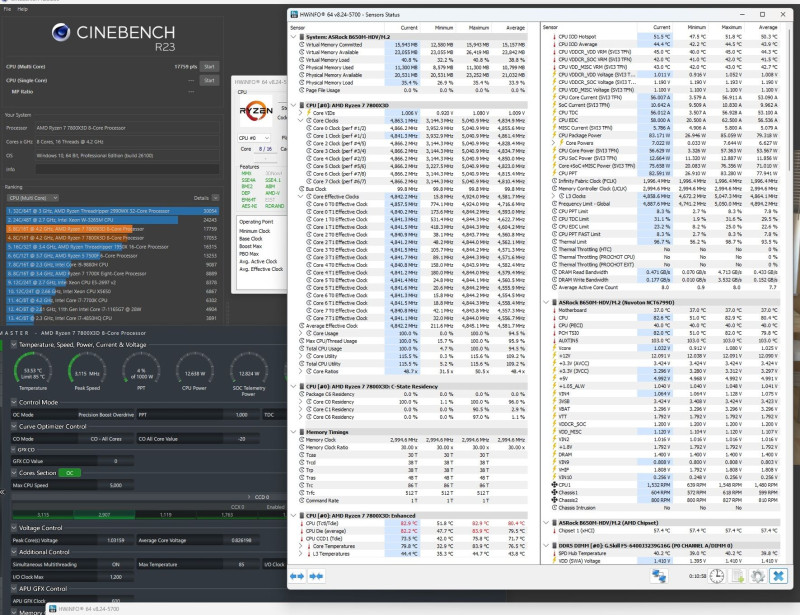Screen dimensions: 800x615
Task: Collapse the Control Mode section in Ryzen Master
Action: 14,402
